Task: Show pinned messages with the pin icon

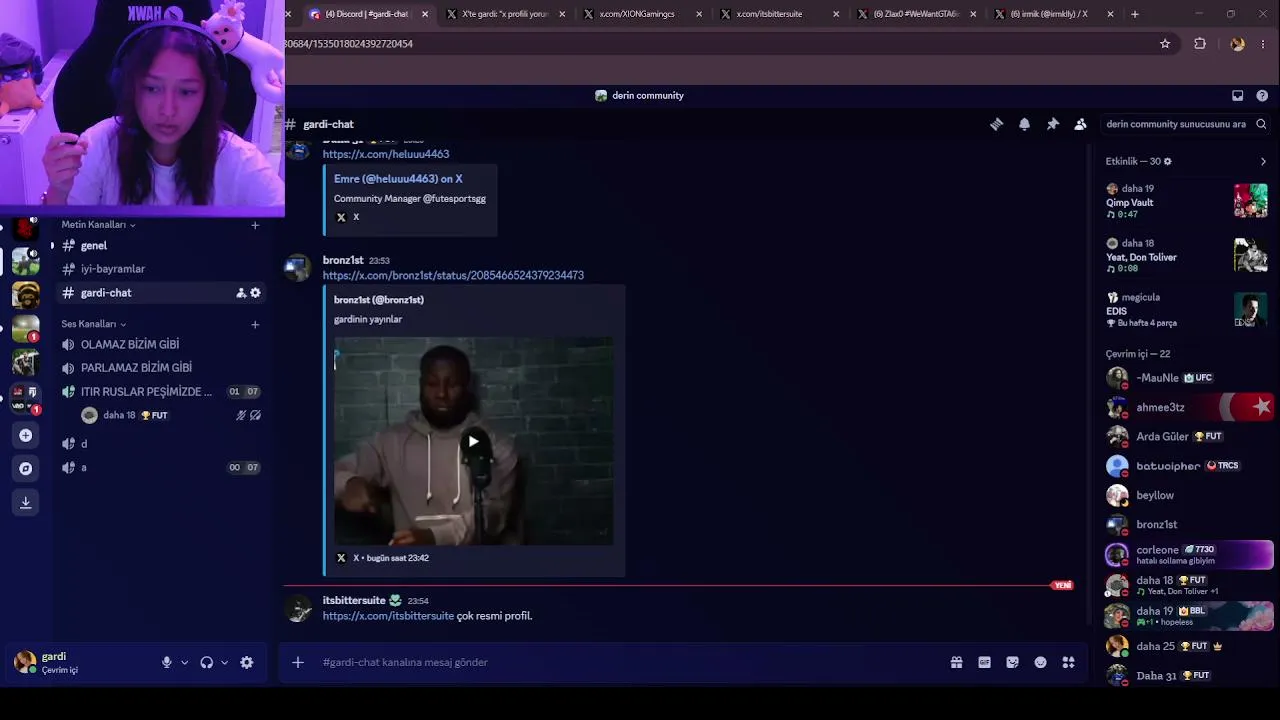Action: pyautogui.click(x=1052, y=124)
